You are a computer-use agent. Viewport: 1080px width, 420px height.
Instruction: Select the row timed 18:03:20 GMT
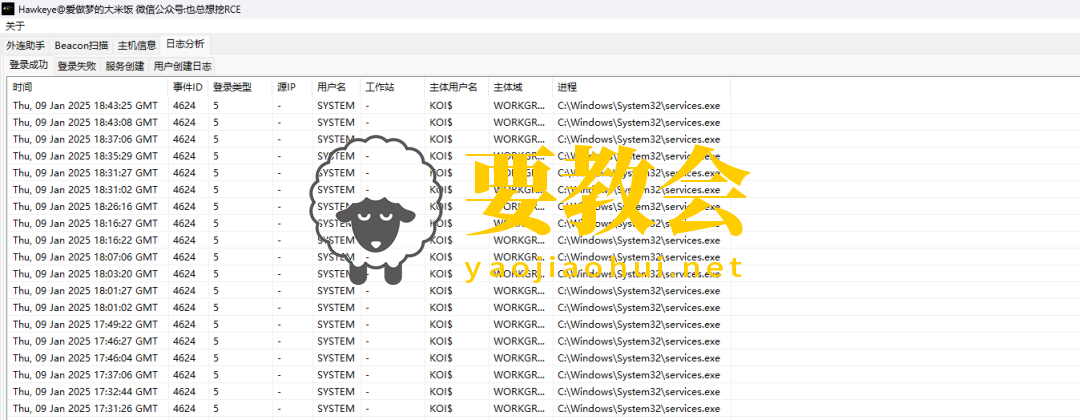(368, 274)
